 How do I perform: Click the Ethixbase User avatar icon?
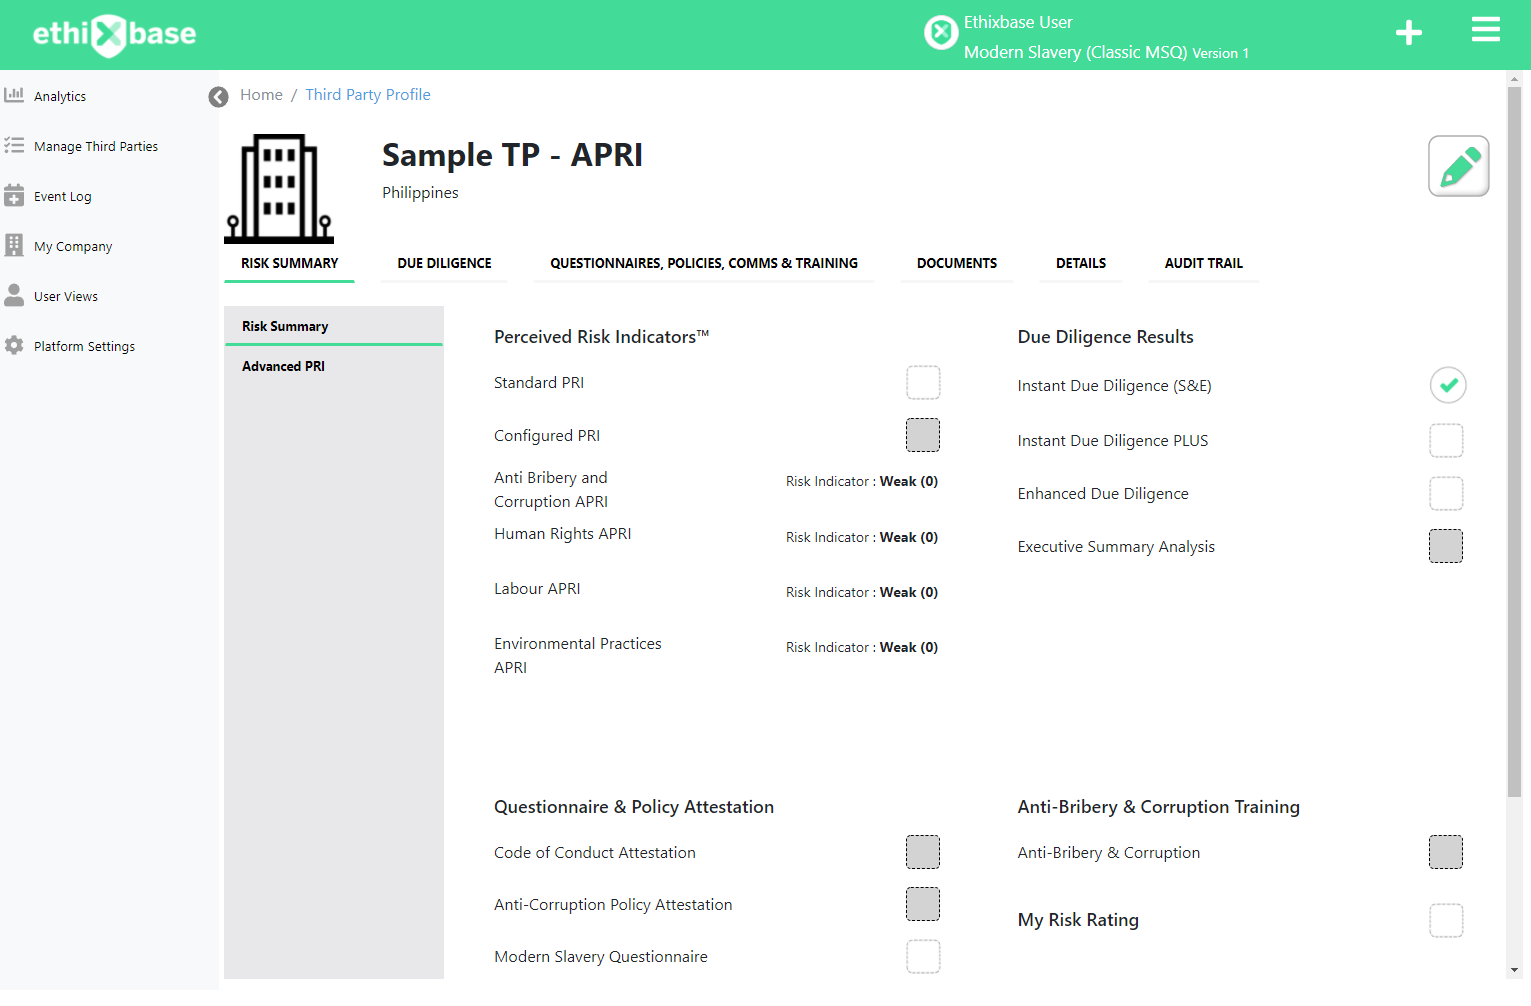940,33
